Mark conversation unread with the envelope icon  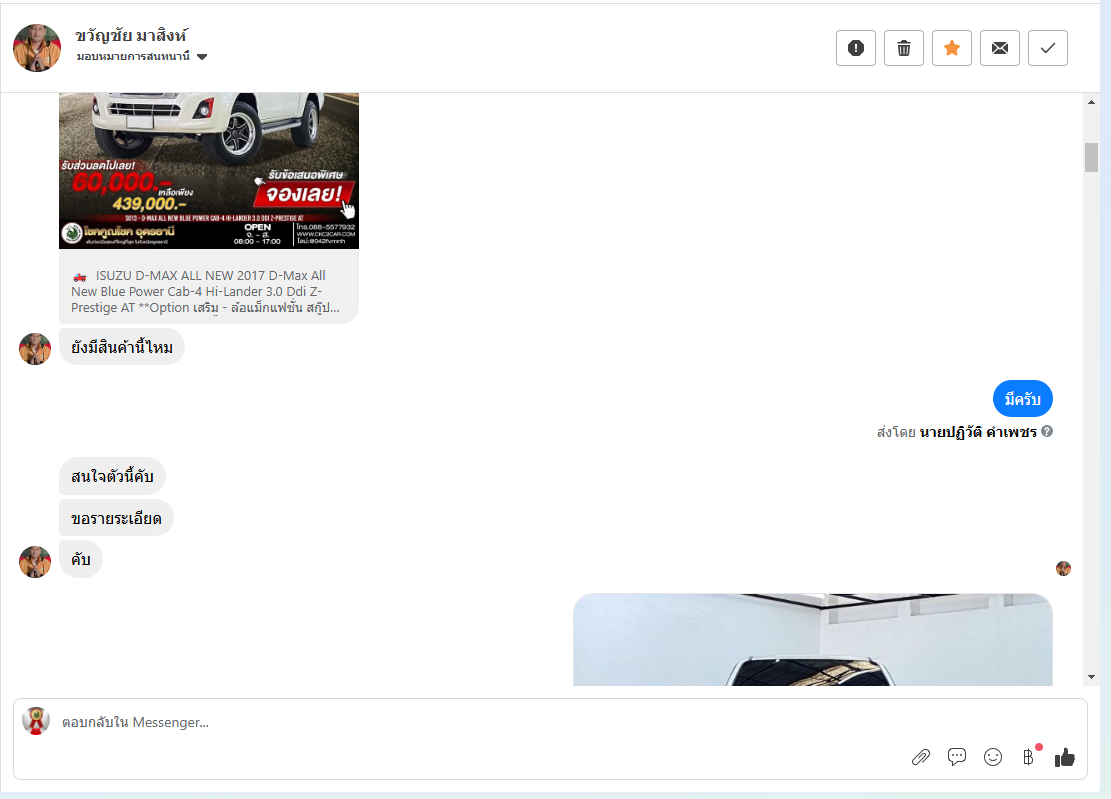(1000, 48)
